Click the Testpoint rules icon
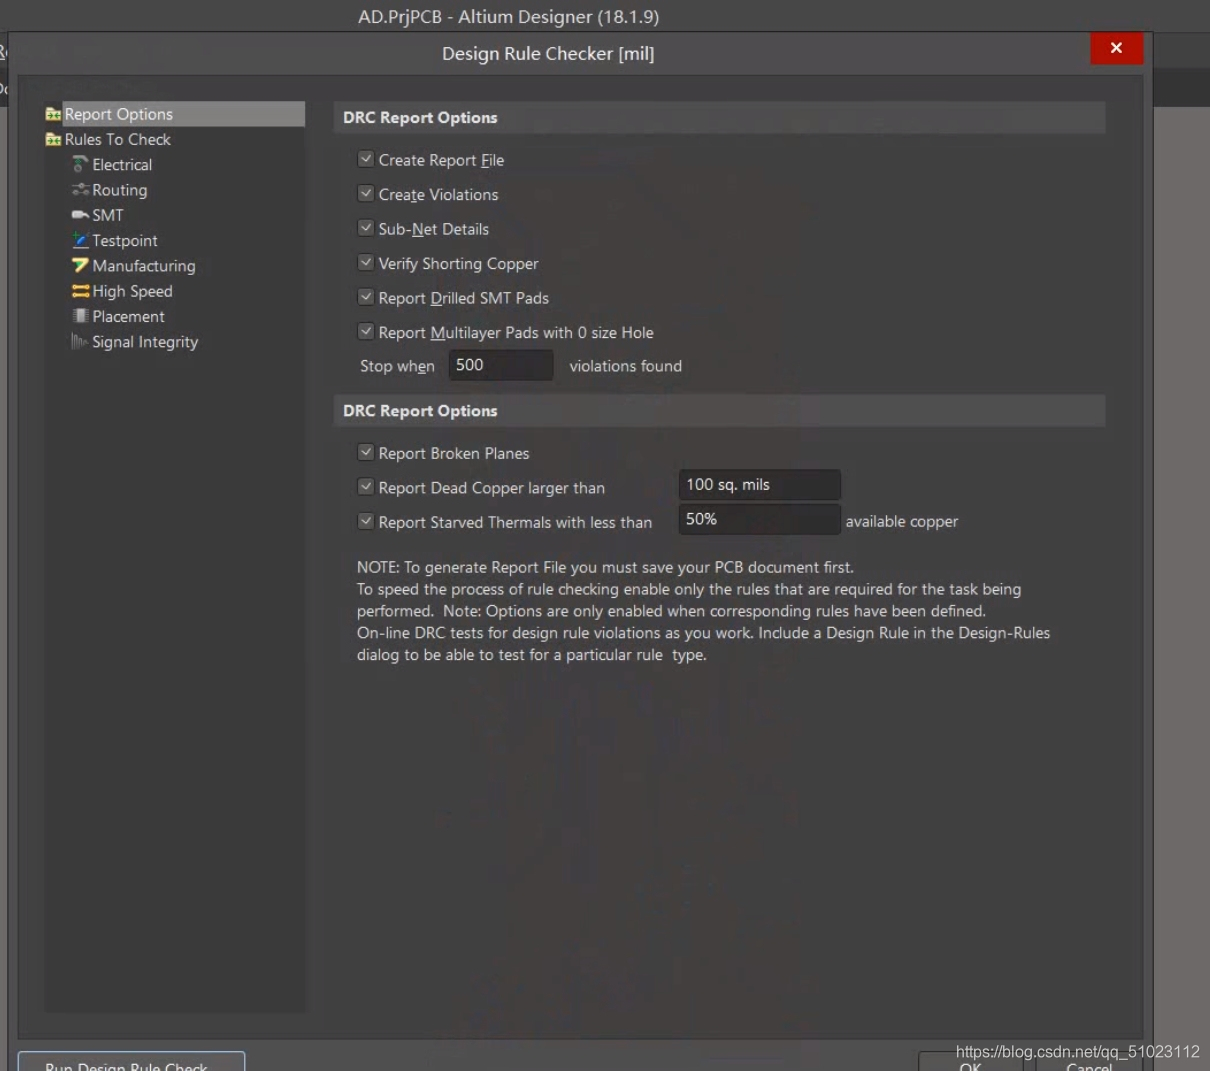Screen dimensions: 1210x1071 pos(80,240)
